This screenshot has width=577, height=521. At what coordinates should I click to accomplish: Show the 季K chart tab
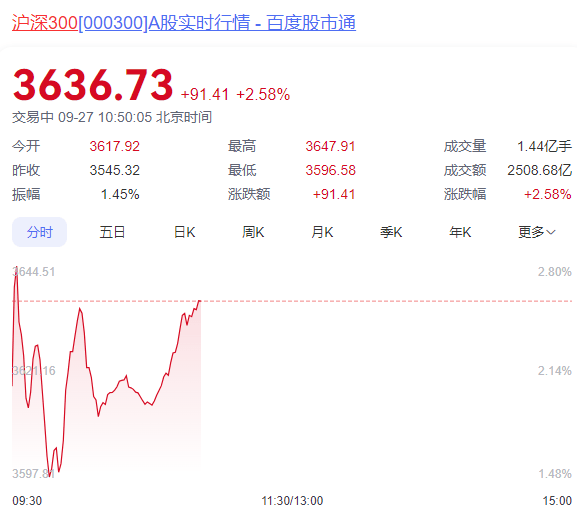(x=391, y=232)
